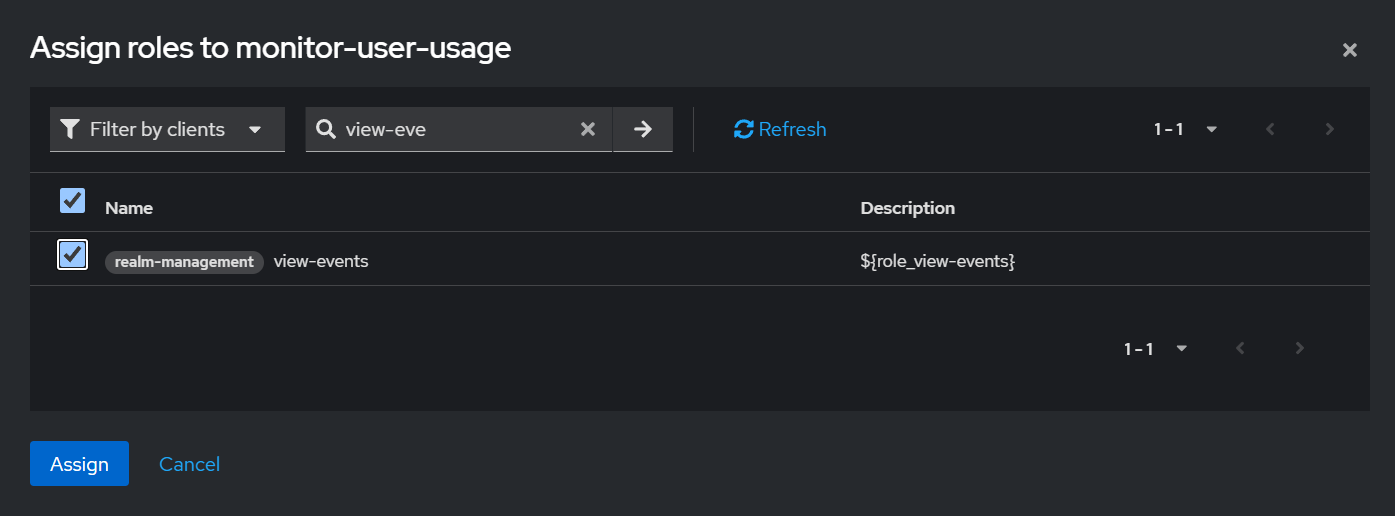This screenshot has width=1395, height=516.
Task: Go to previous page in bottom pagination
Action: pos(1240,349)
